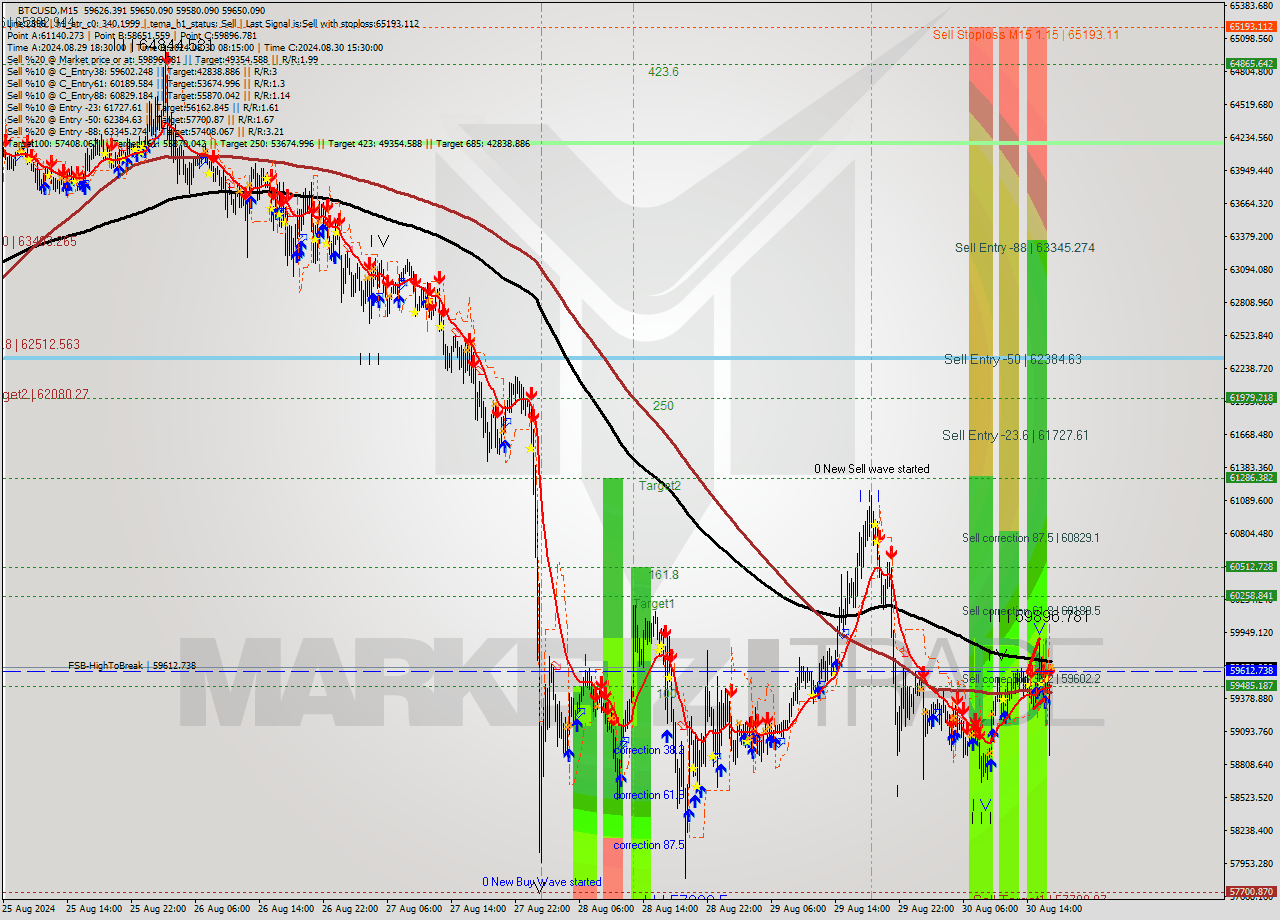
Task: Click the 'Sell Entry -50 | 62384.63' label
Action: 1013,359
